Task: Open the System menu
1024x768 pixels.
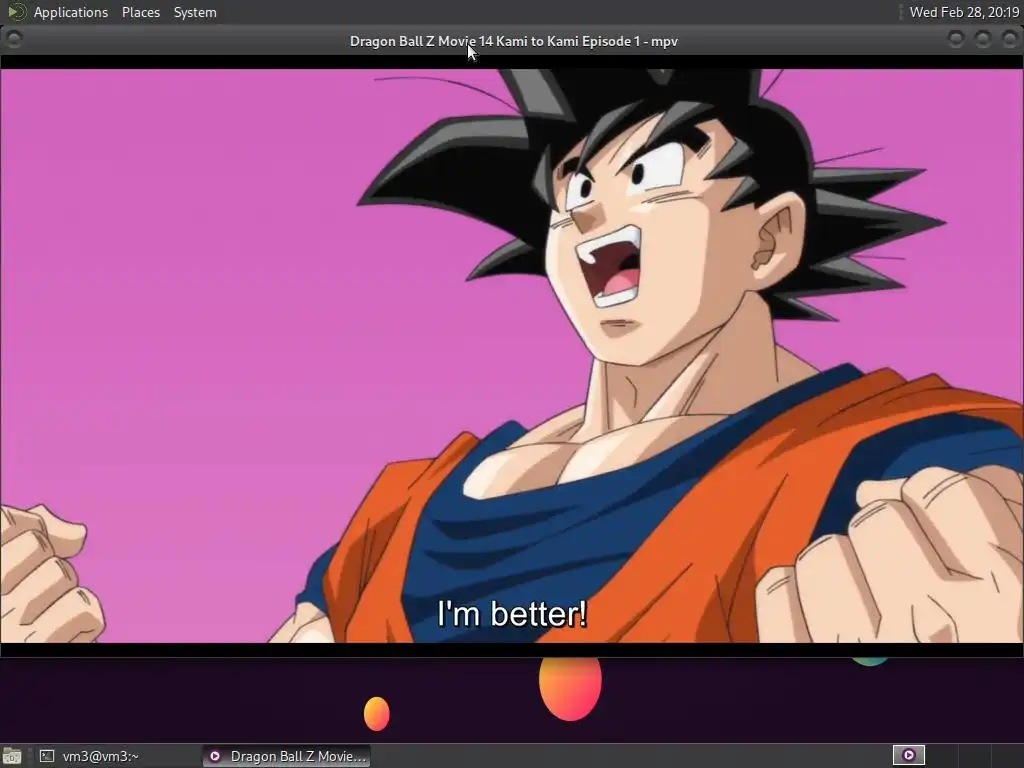Action: (195, 12)
